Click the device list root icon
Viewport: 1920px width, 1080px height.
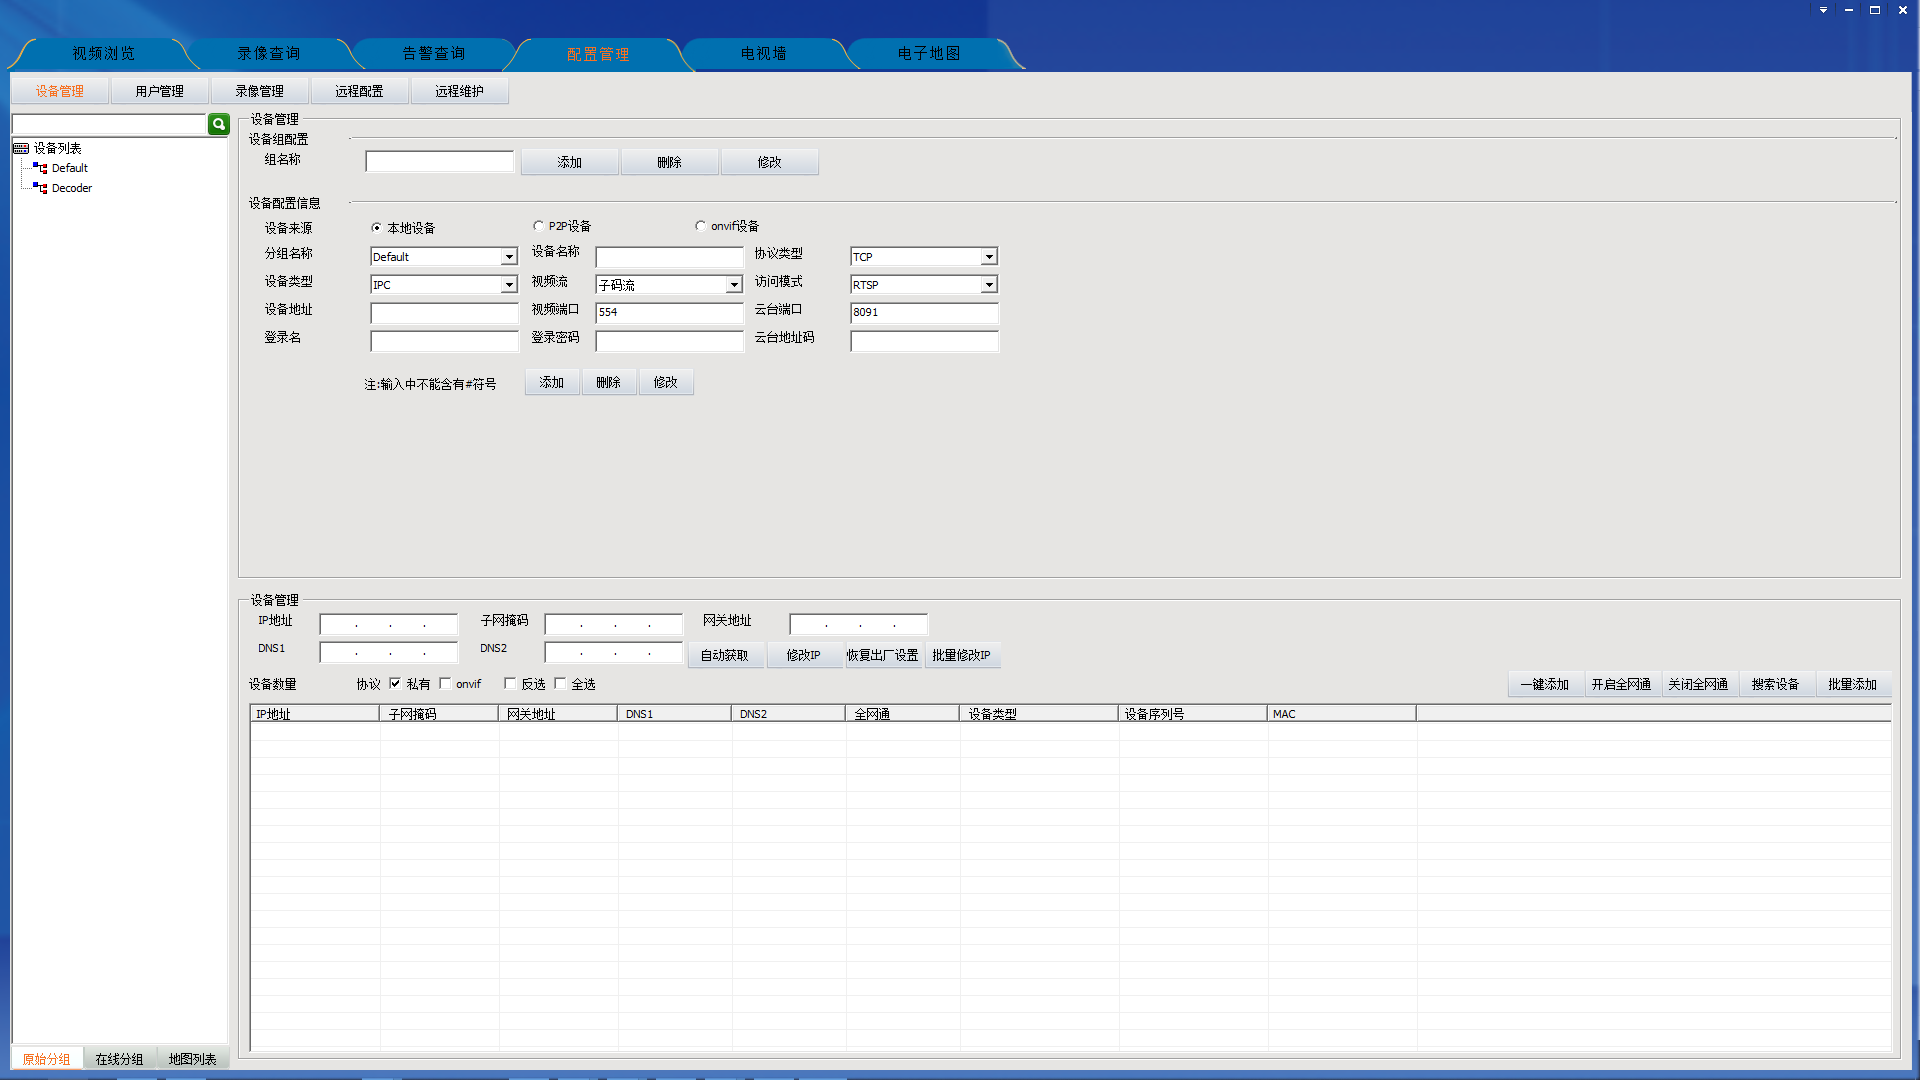[21, 148]
